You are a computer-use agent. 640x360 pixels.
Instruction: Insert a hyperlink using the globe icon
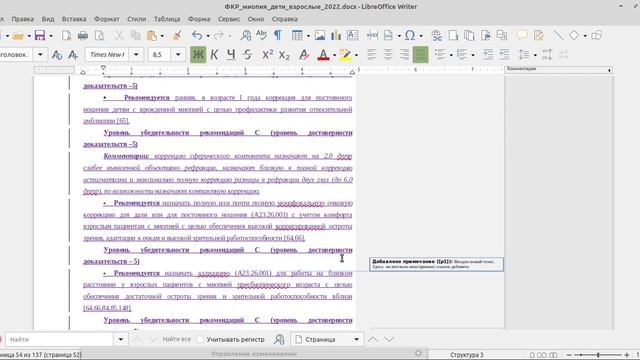coord(436,36)
